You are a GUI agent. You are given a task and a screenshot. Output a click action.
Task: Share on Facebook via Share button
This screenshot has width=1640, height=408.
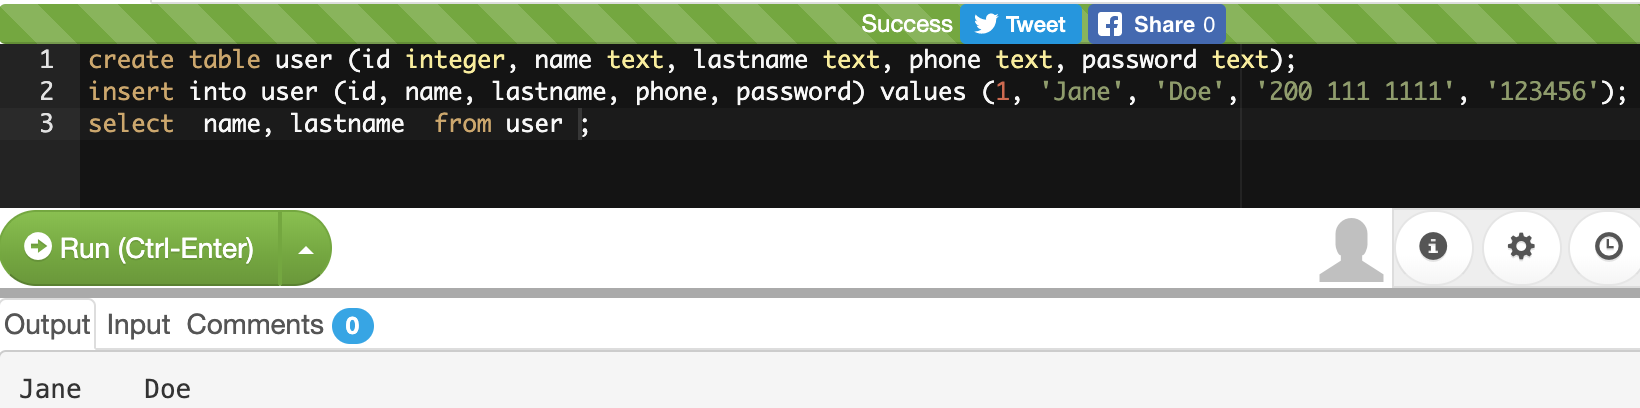pyautogui.click(x=1157, y=24)
